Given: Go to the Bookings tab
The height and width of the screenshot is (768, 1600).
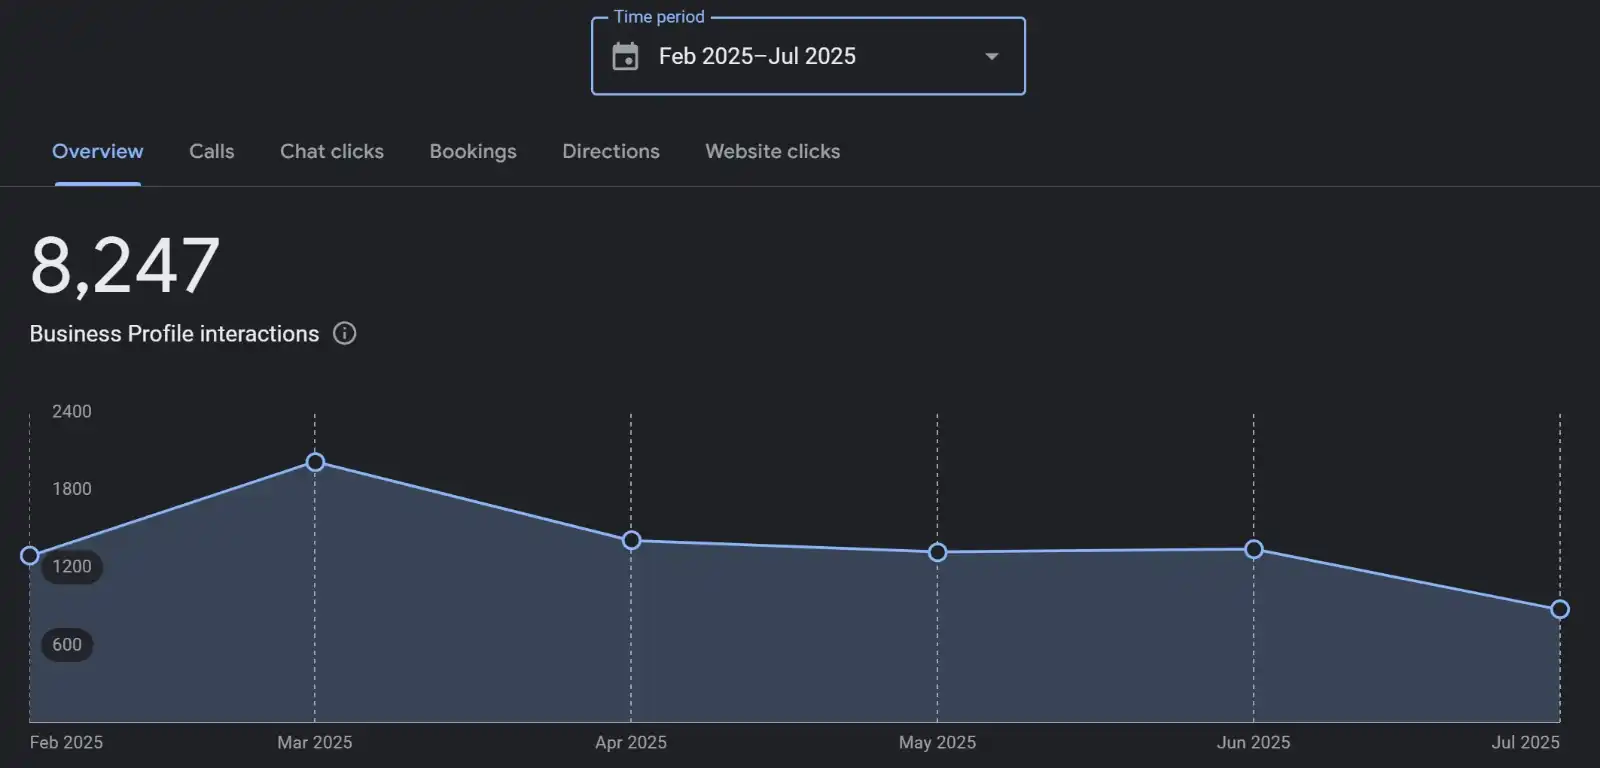Looking at the screenshot, I should (473, 151).
